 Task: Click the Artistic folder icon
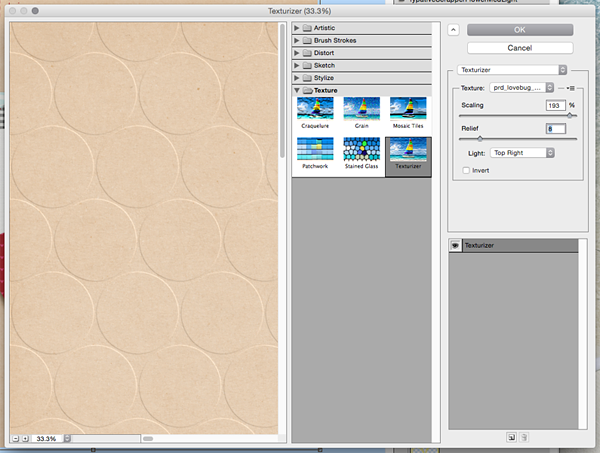(307, 28)
